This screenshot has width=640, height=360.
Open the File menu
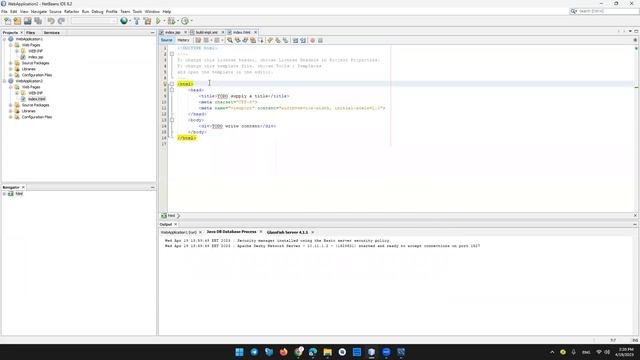(x=4, y=11)
